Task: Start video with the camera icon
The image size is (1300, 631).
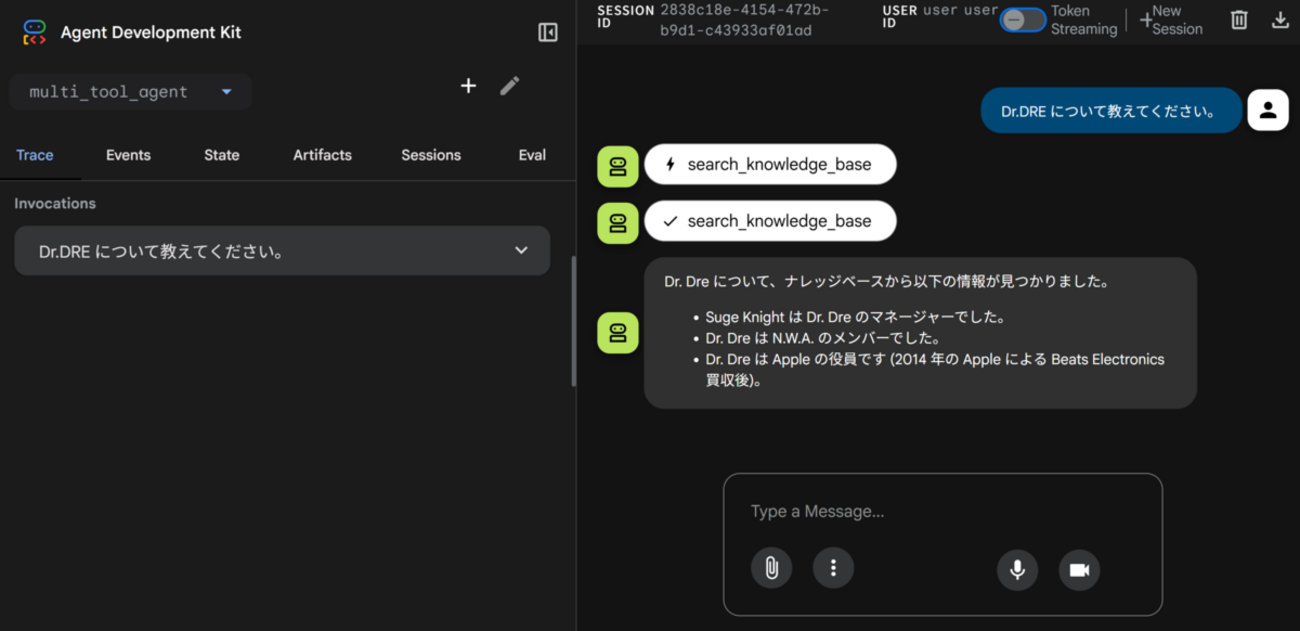Action: [x=1079, y=570]
